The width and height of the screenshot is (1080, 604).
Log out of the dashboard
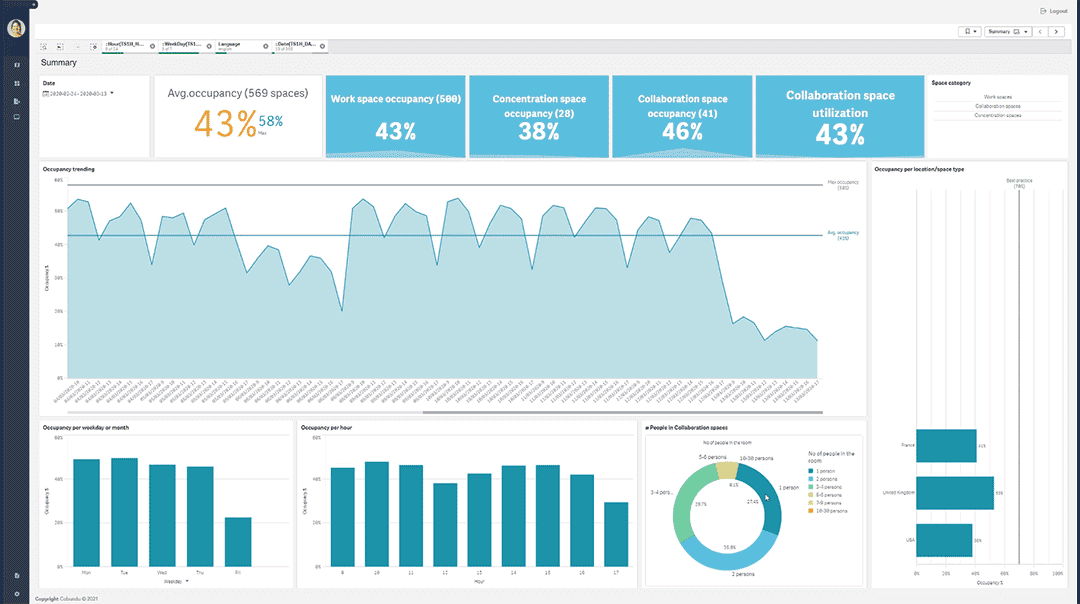[1054, 10]
